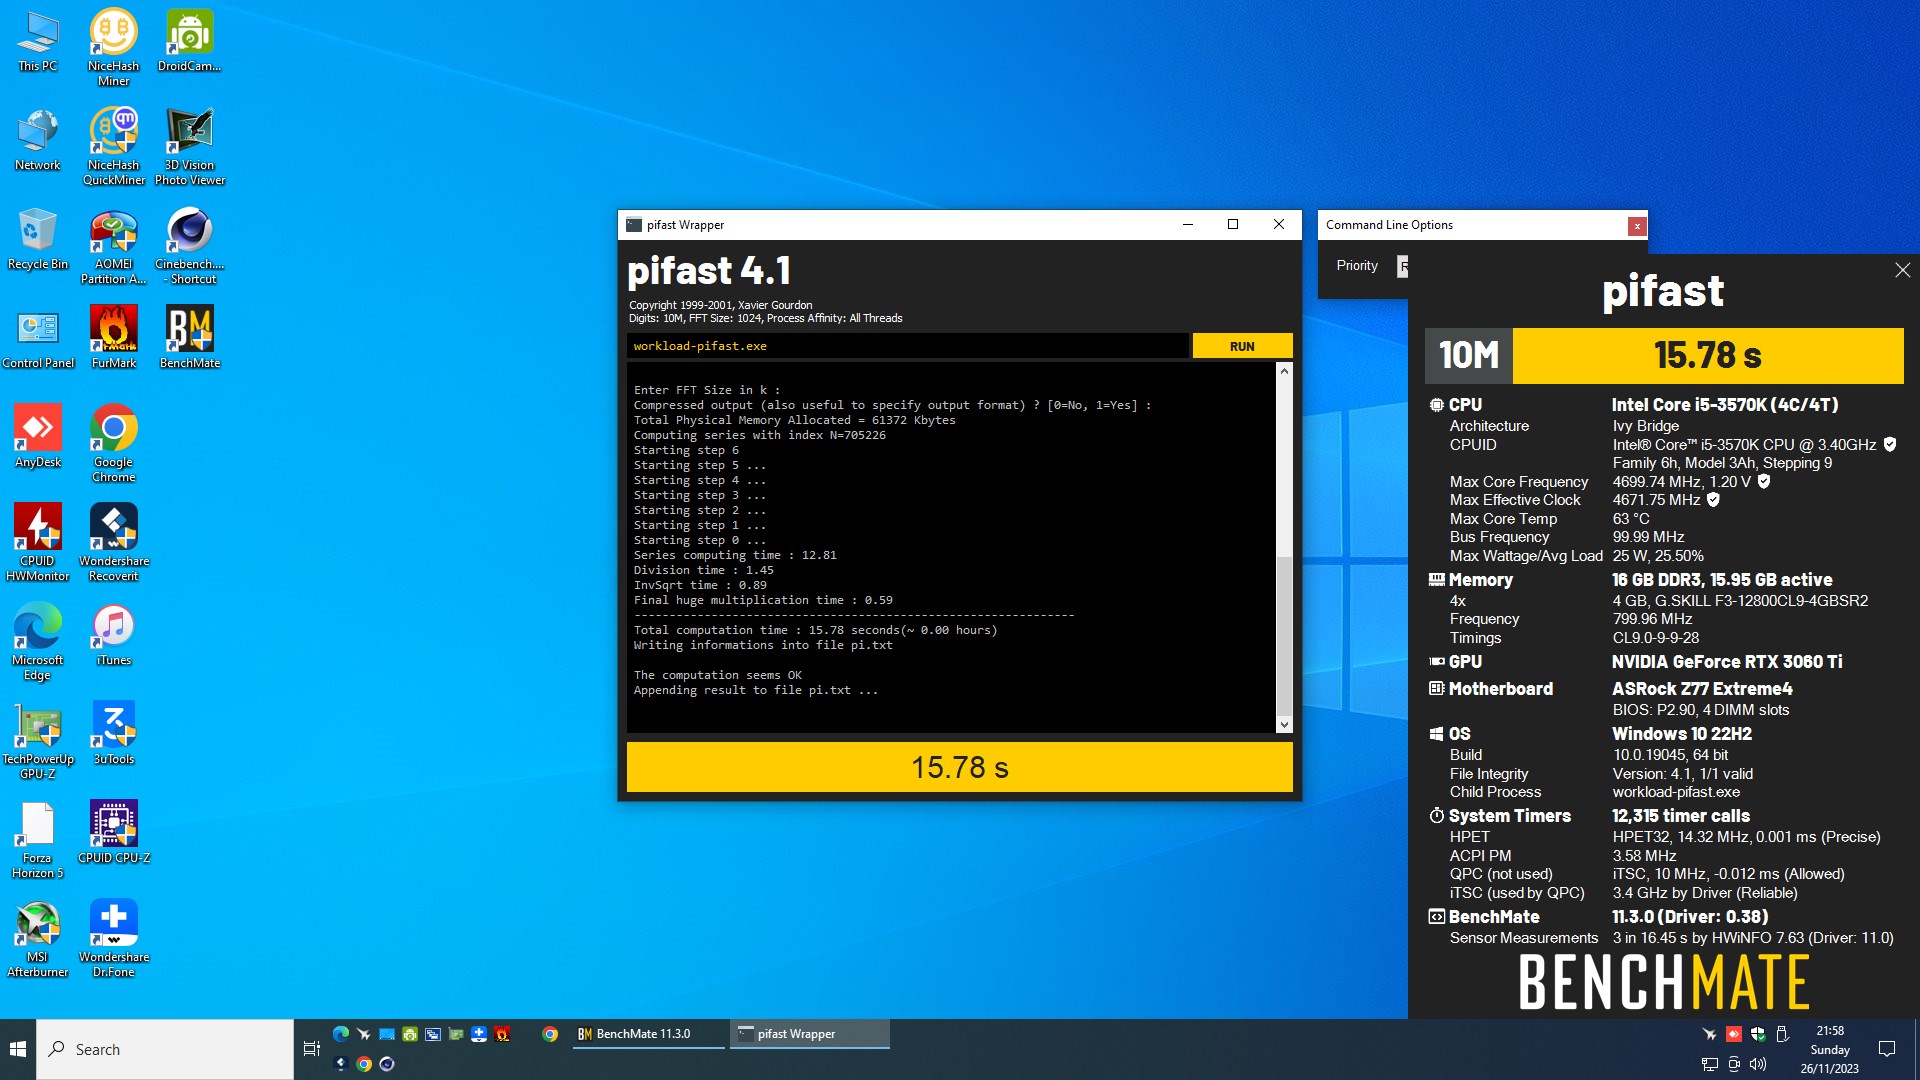
Task: Open the Windows Start menu
Action: tap(18, 1049)
